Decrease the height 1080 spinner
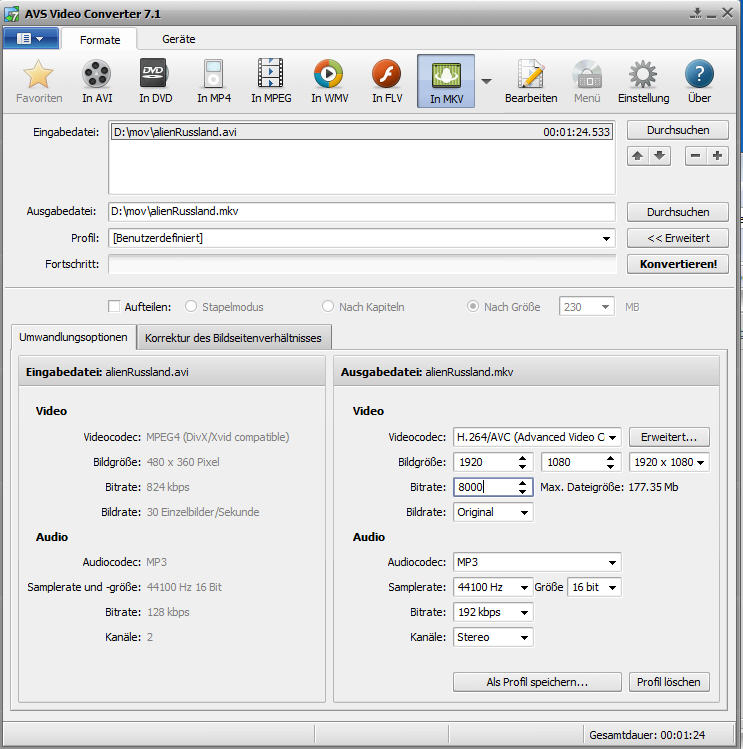 (610, 466)
